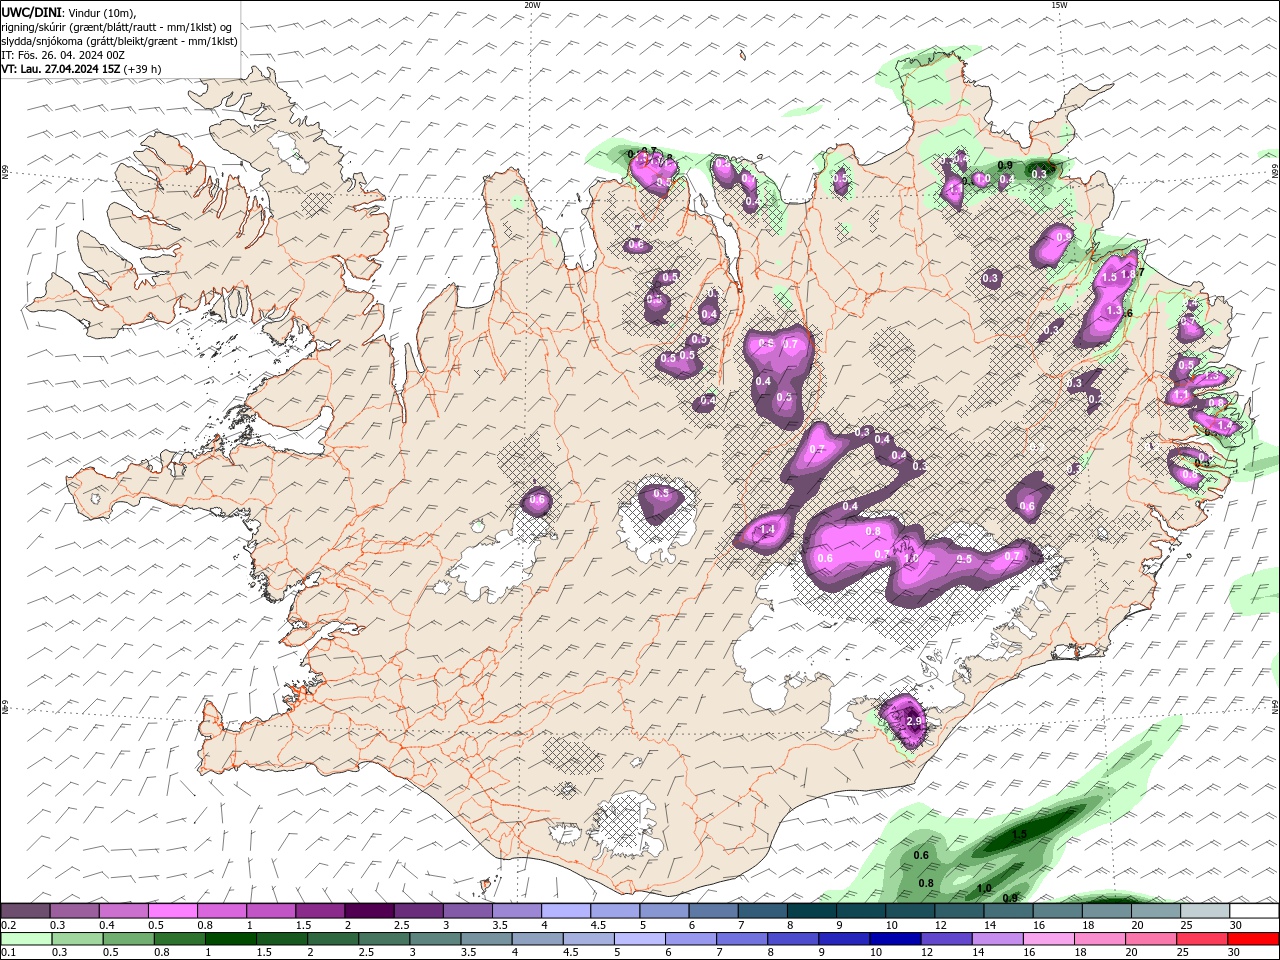Select deep navy lower swatch starting at 10
The width and height of the screenshot is (1280, 960).
pos(893,939)
